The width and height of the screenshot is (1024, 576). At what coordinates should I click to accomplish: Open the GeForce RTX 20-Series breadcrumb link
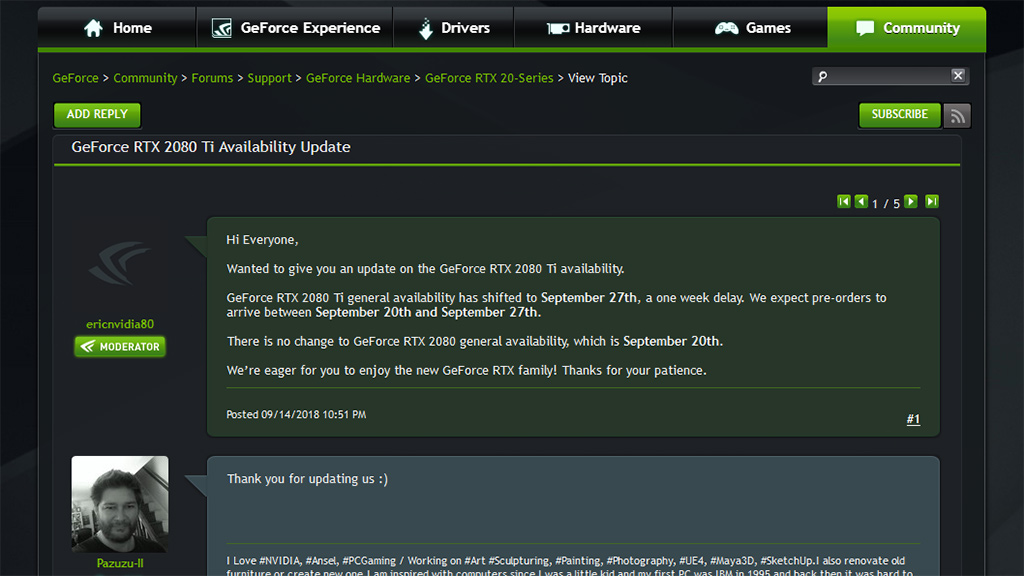(x=489, y=78)
